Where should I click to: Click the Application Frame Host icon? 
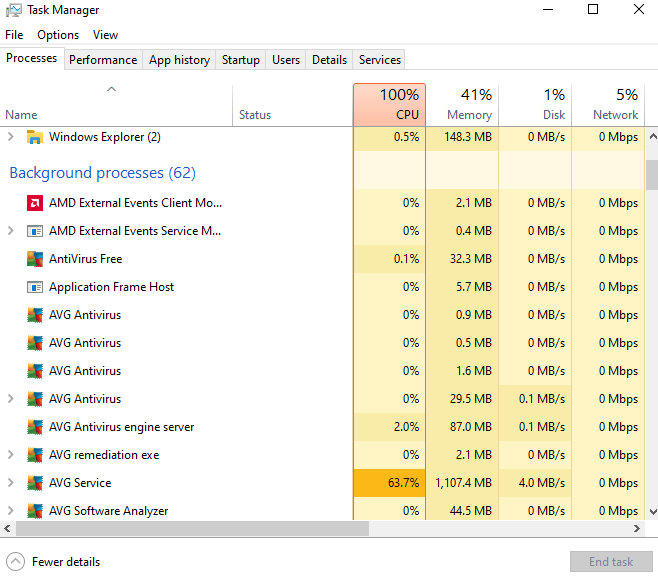click(x=35, y=287)
